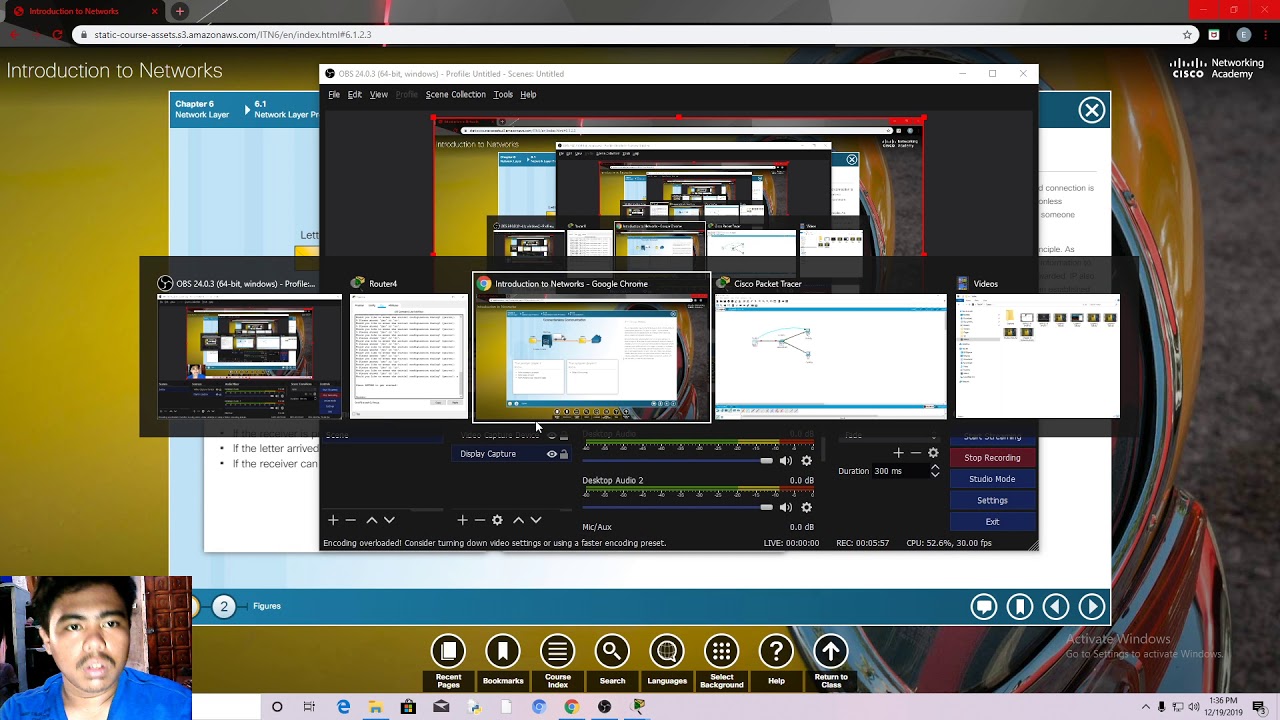Open Recent Pages in course toolbar
Image resolution: width=1280 pixels, height=720 pixels.
pyautogui.click(x=448, y=652)
